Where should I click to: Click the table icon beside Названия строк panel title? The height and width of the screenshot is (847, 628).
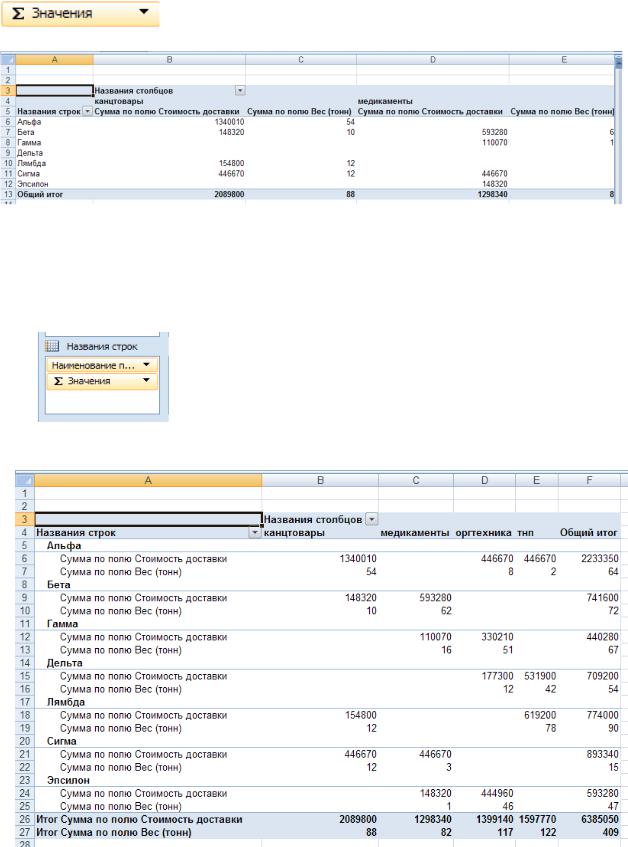(52, 346)
